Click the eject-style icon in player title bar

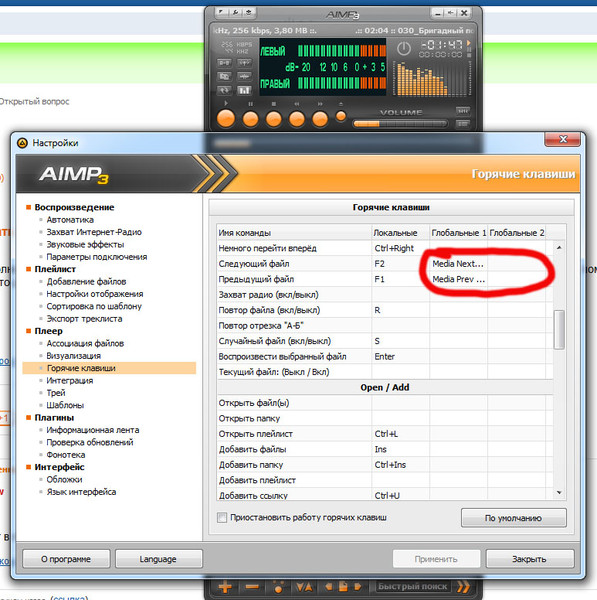(248, 12)
